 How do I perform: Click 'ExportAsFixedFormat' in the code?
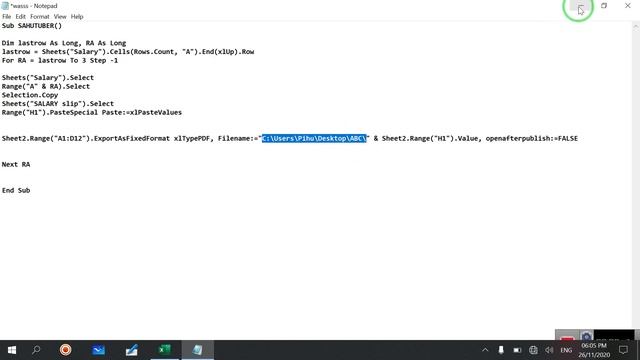[132, 138]
